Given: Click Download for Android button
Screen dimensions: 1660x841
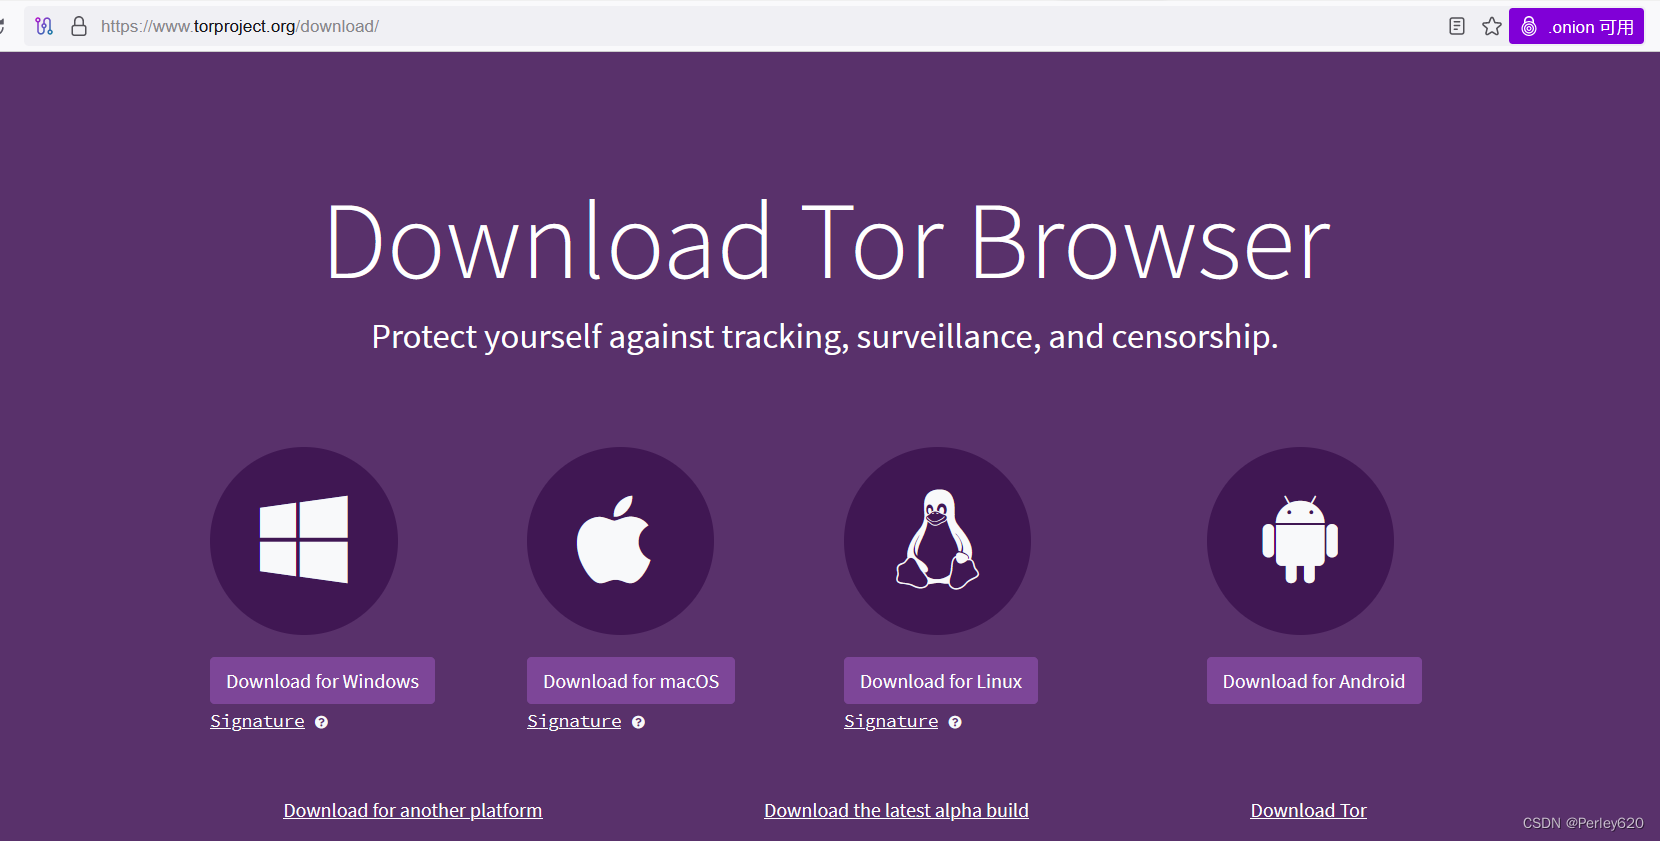Looking at the screenshot, I should 1314,681.
